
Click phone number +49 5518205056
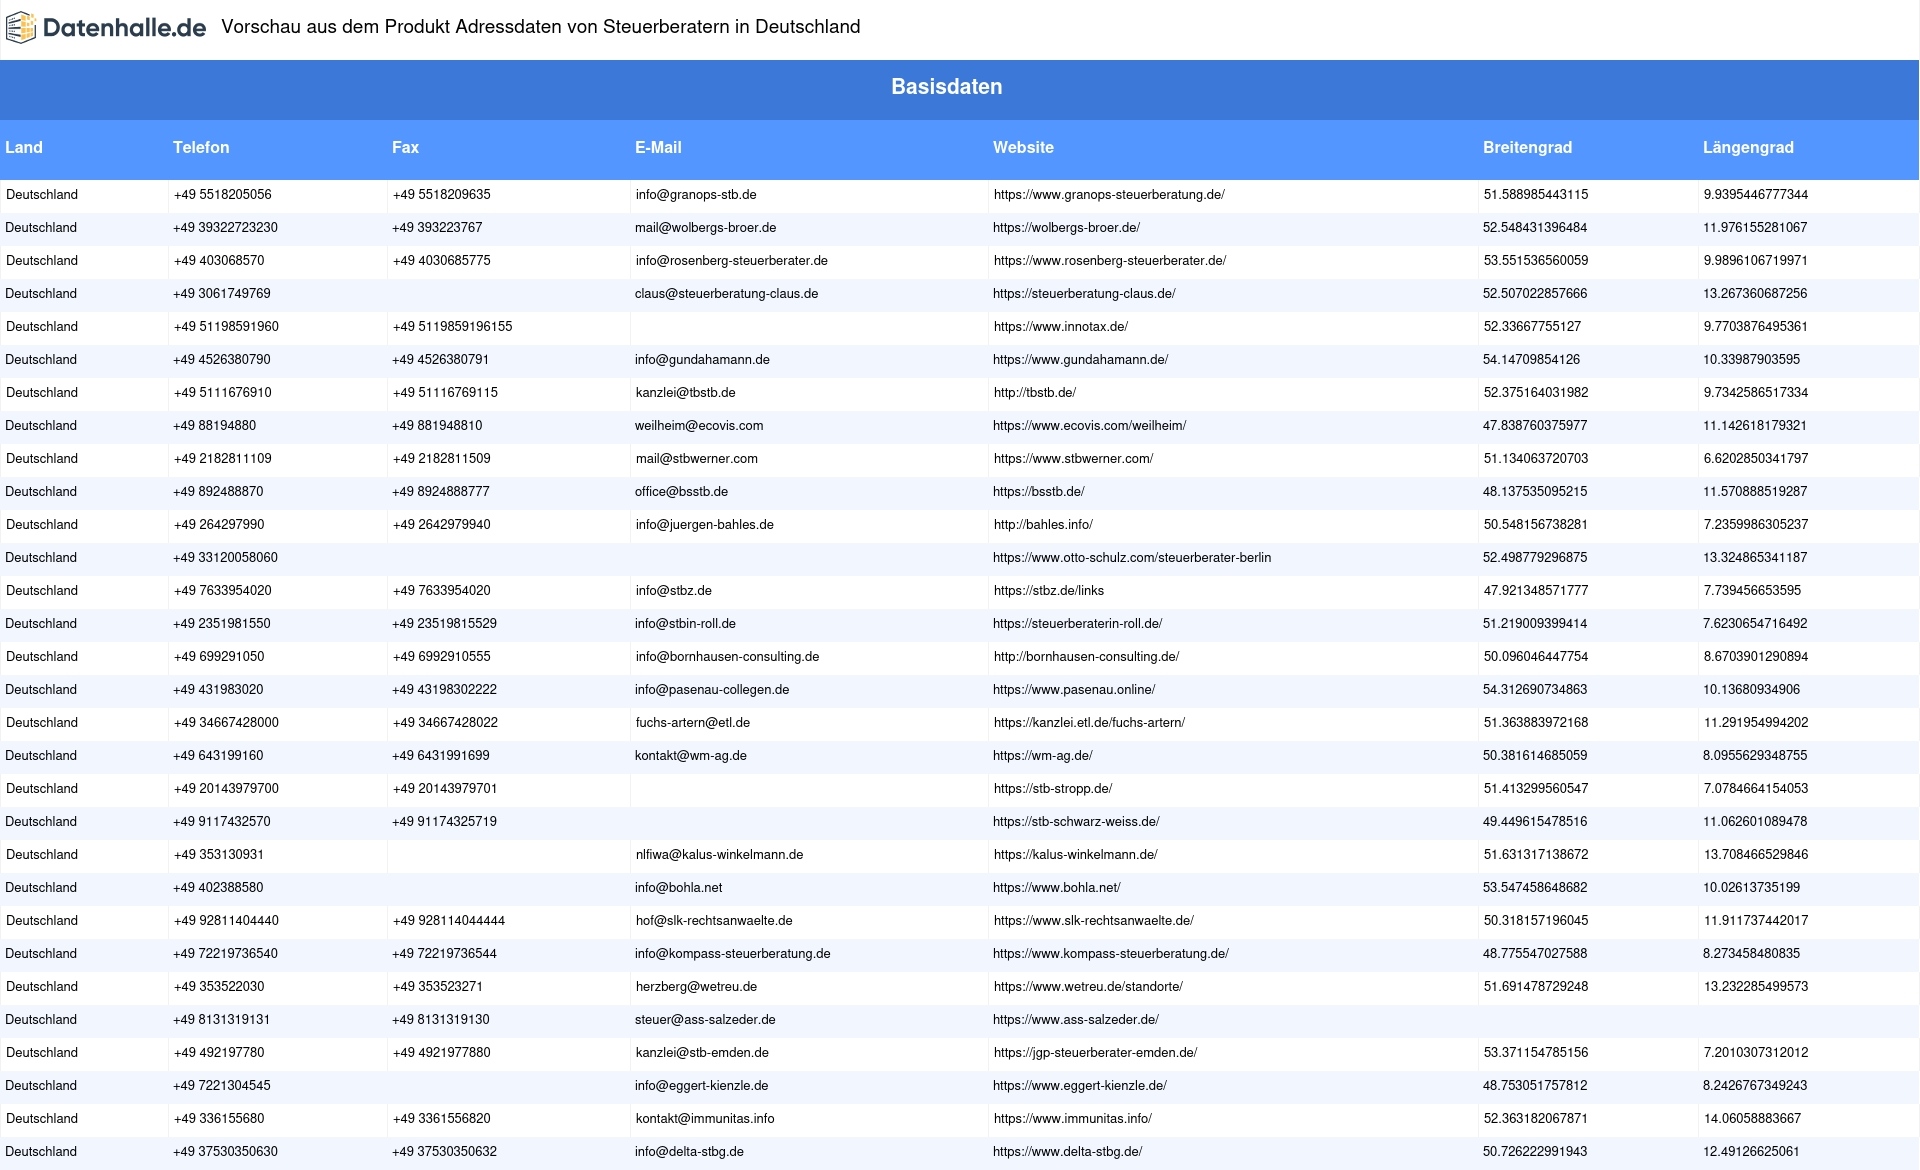(x=223, y=195)
